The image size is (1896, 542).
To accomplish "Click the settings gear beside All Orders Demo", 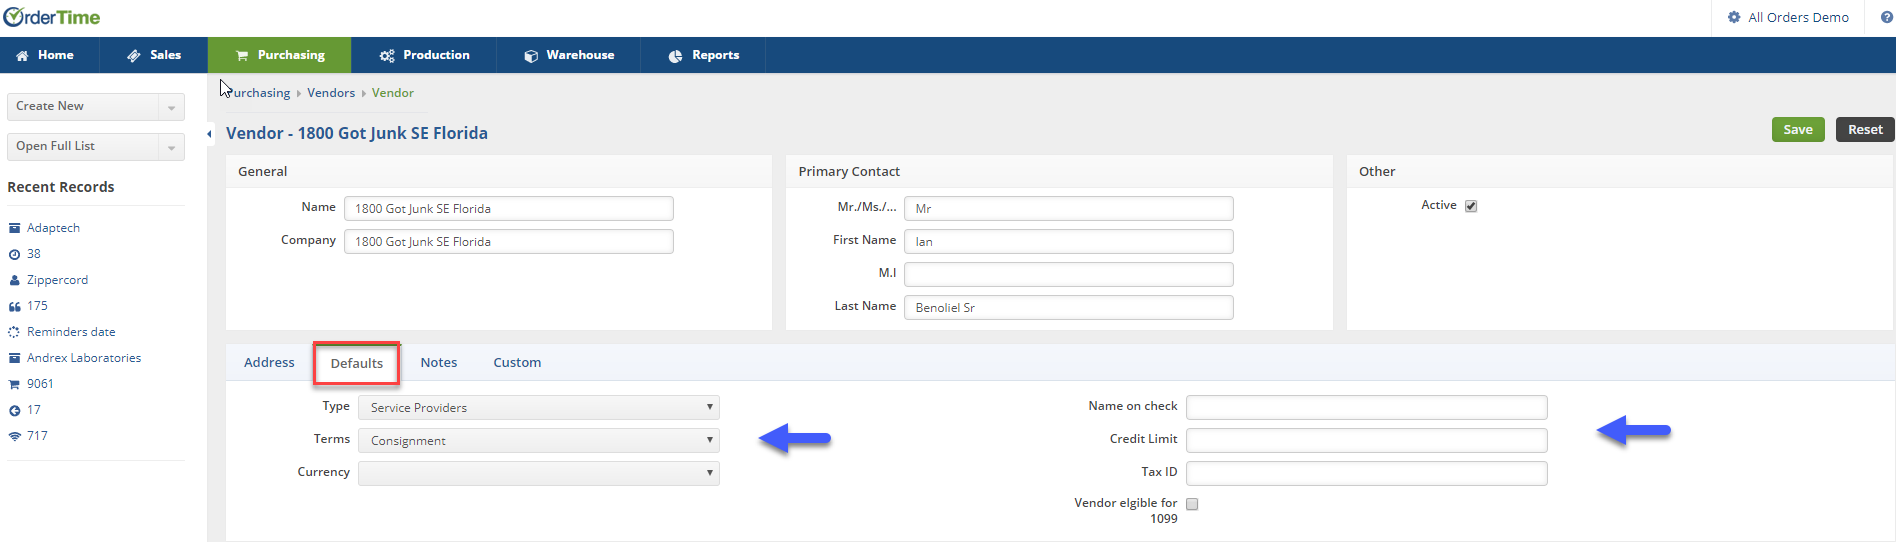I will click(1734, 17).
